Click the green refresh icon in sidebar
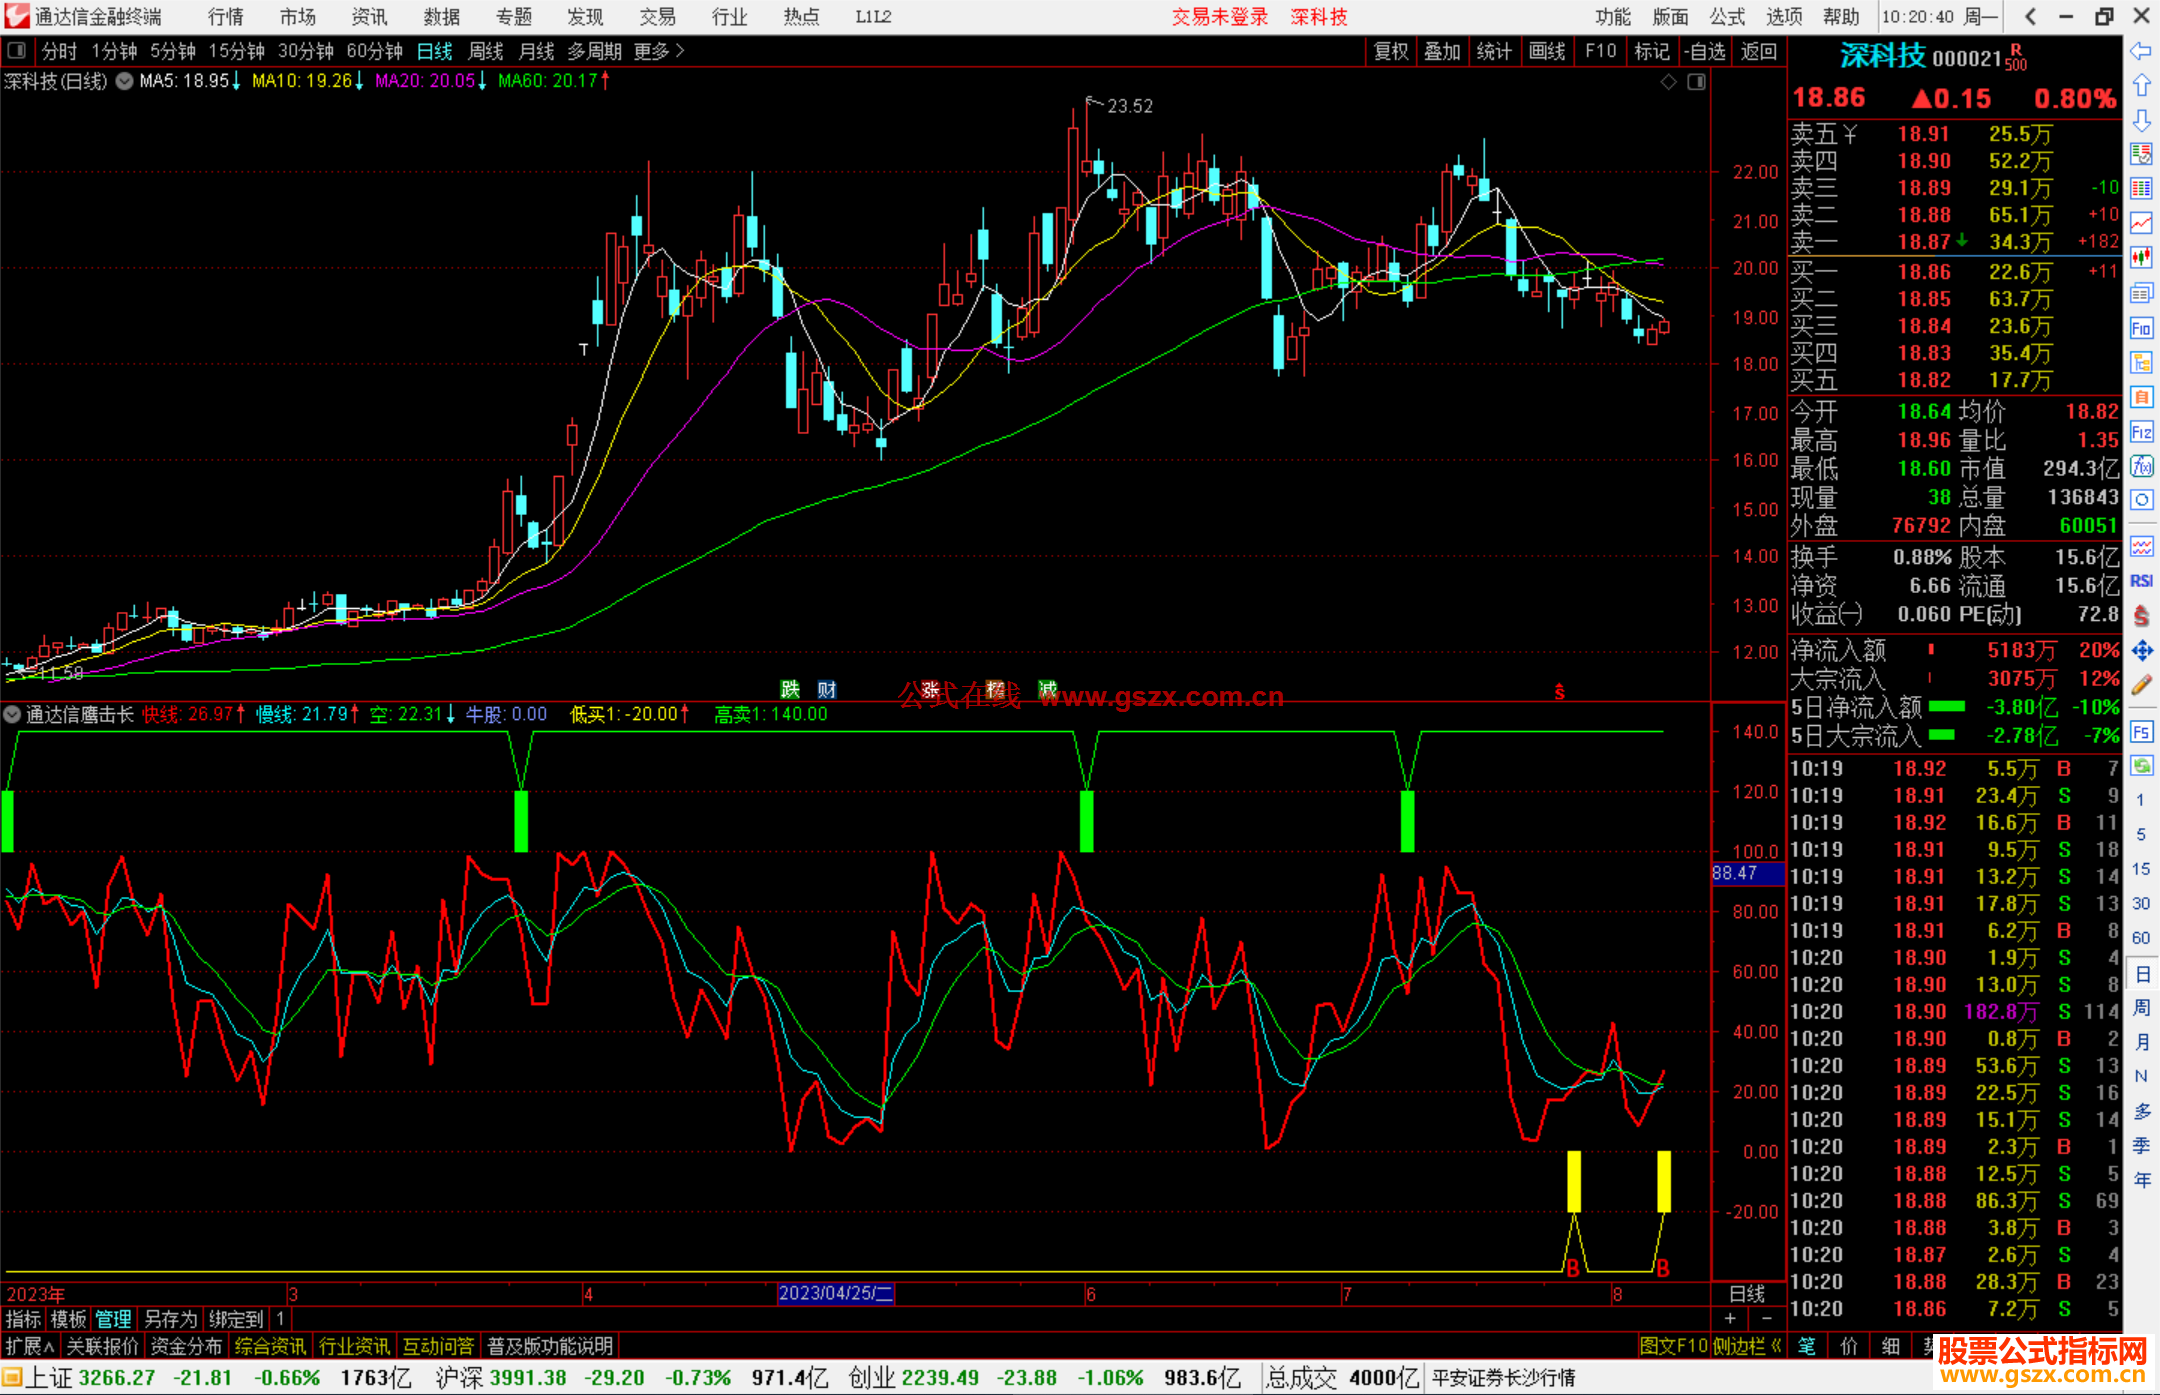 [2141, 766]
